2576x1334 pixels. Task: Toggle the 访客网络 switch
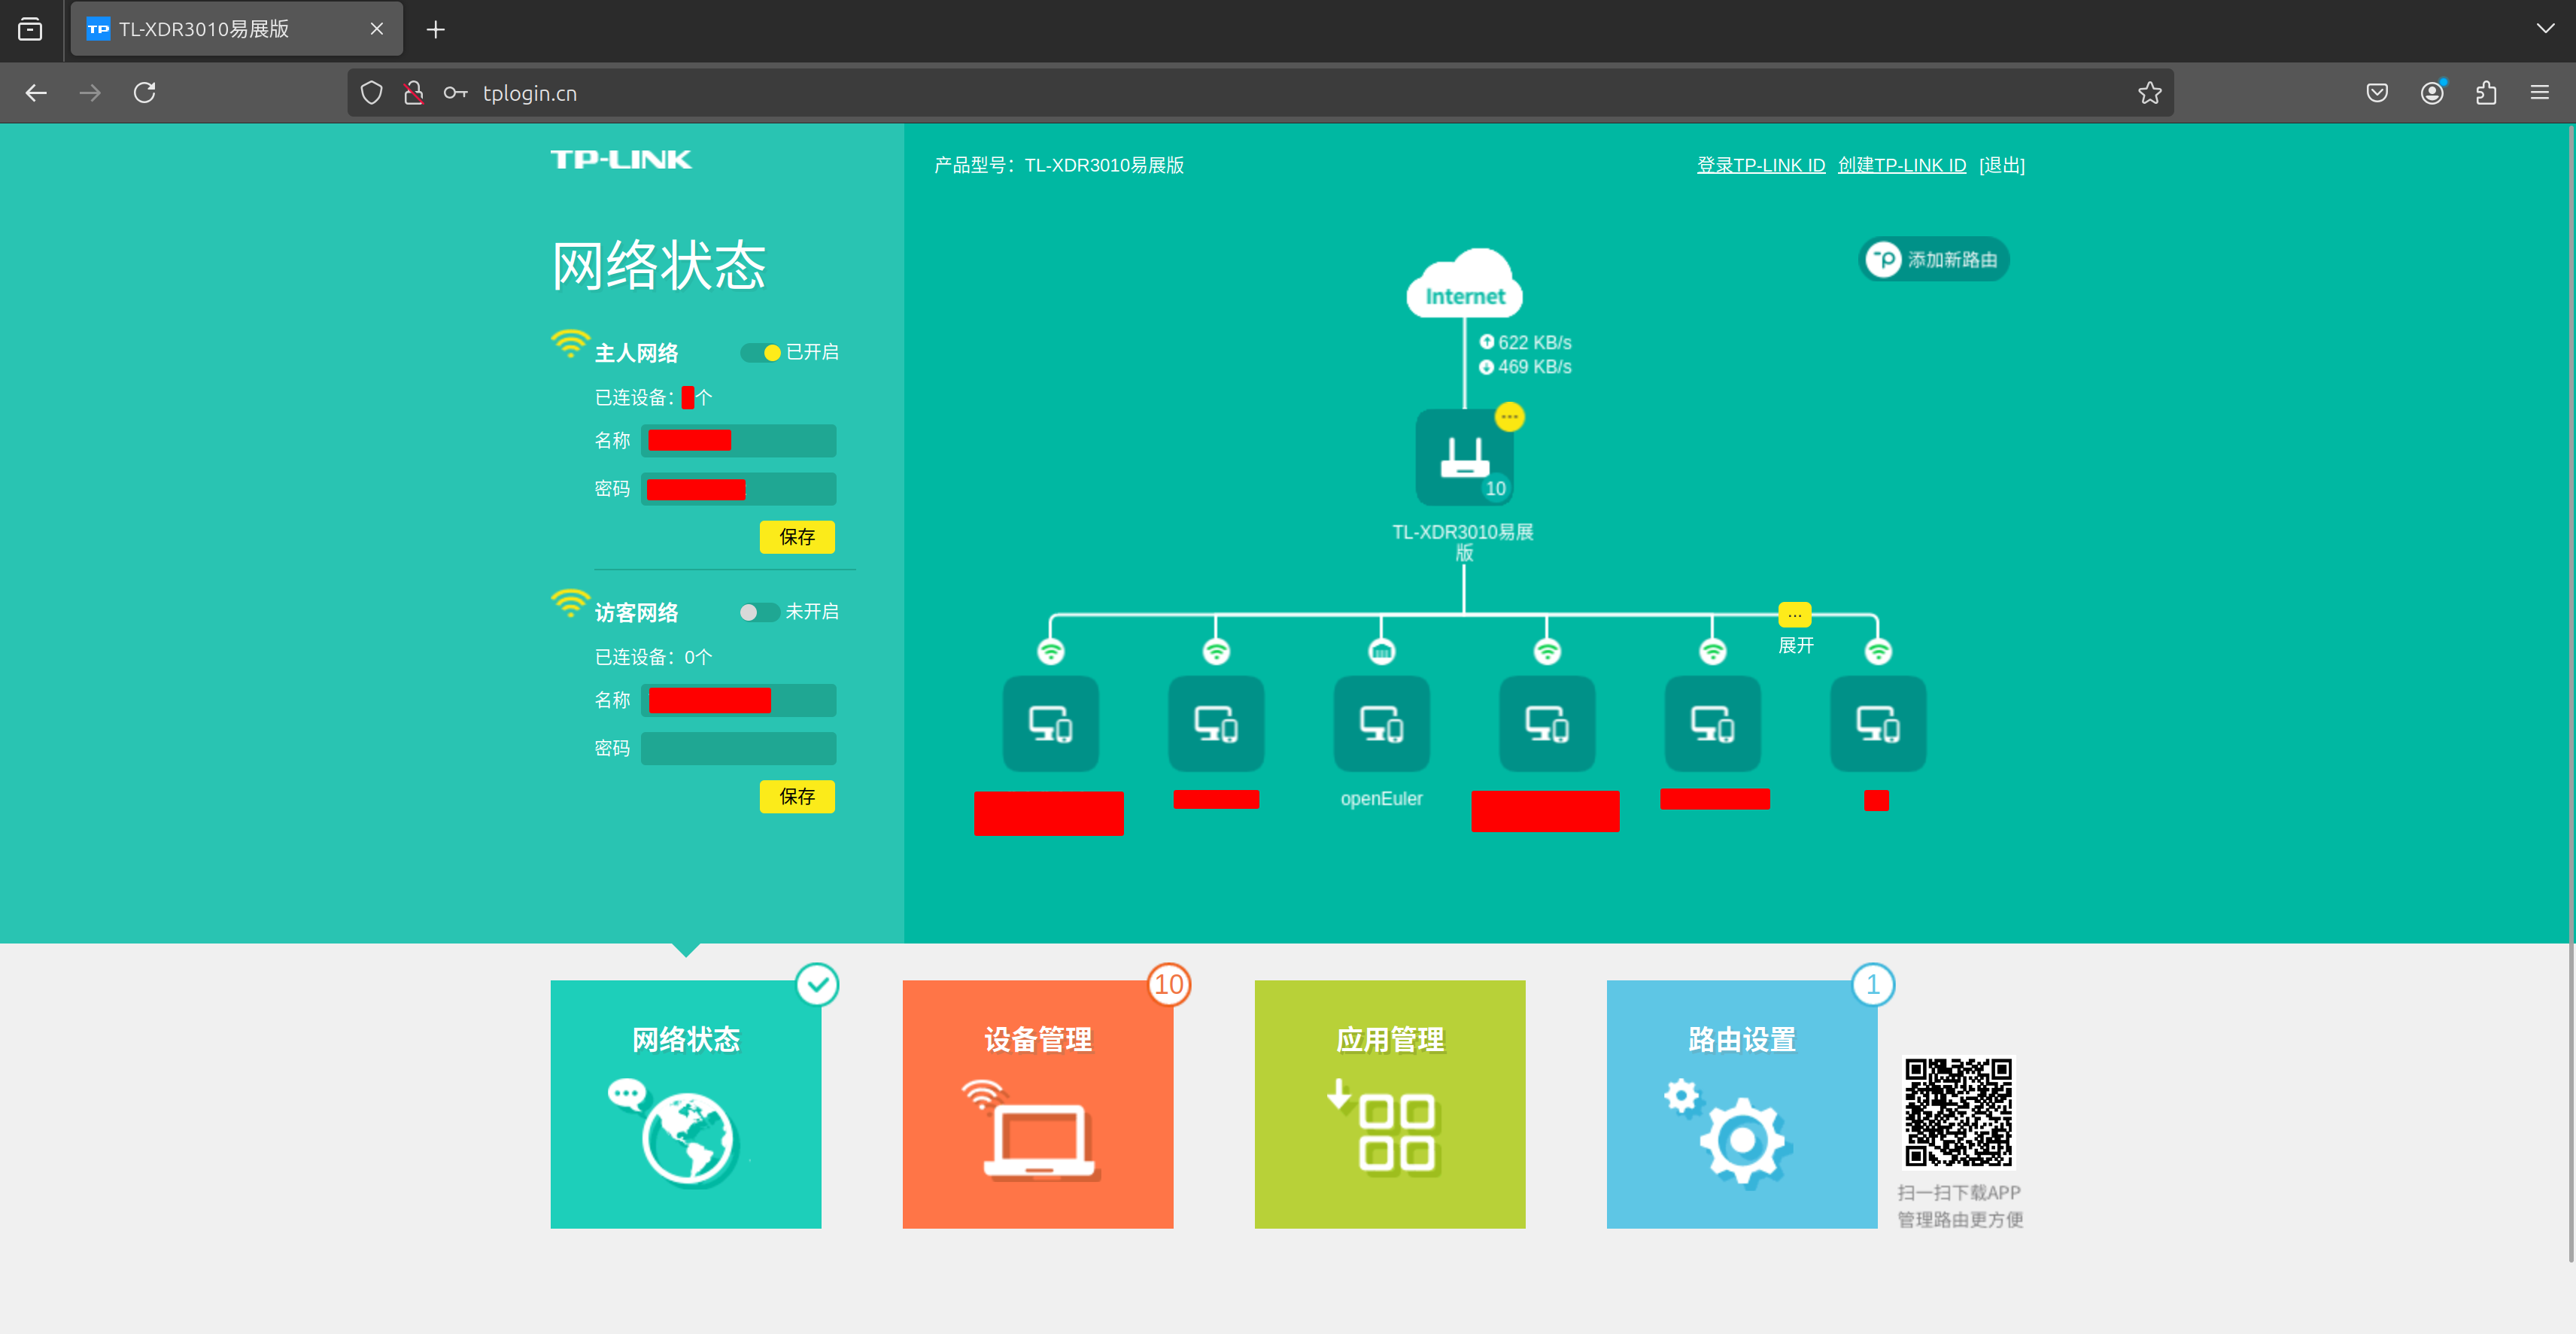760,612
